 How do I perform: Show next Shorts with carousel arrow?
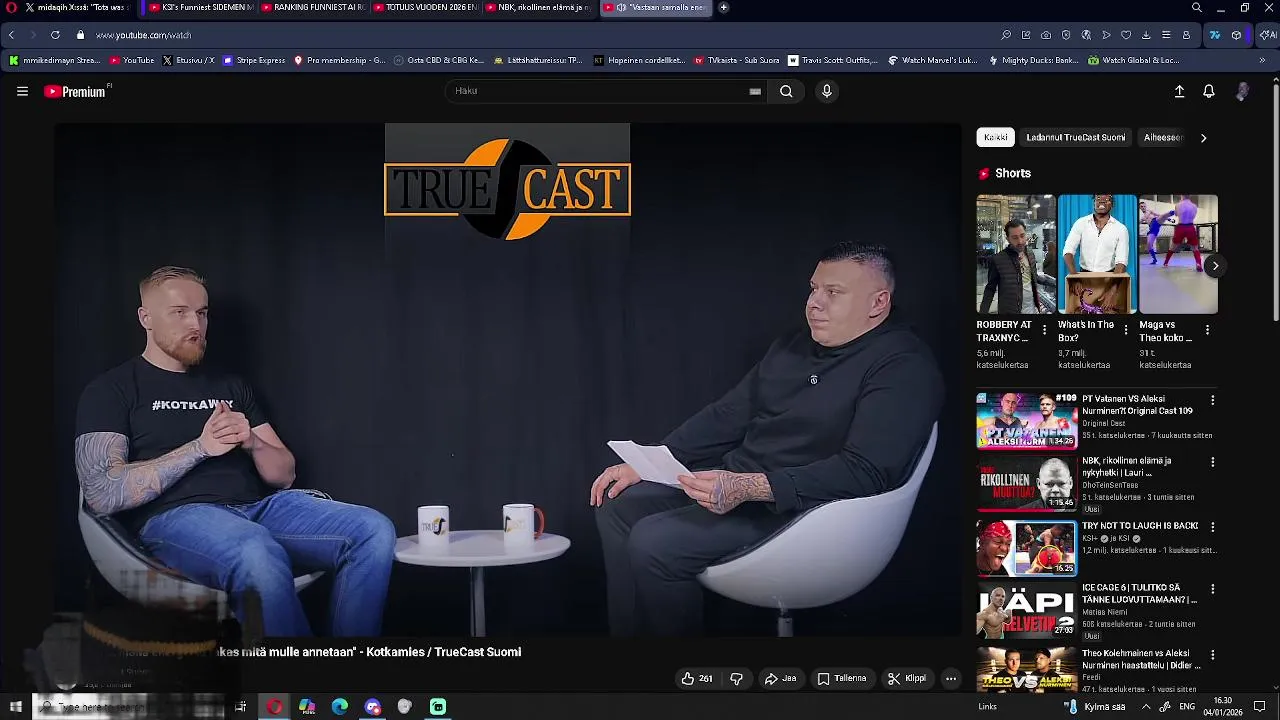[x=1215, y=266]
